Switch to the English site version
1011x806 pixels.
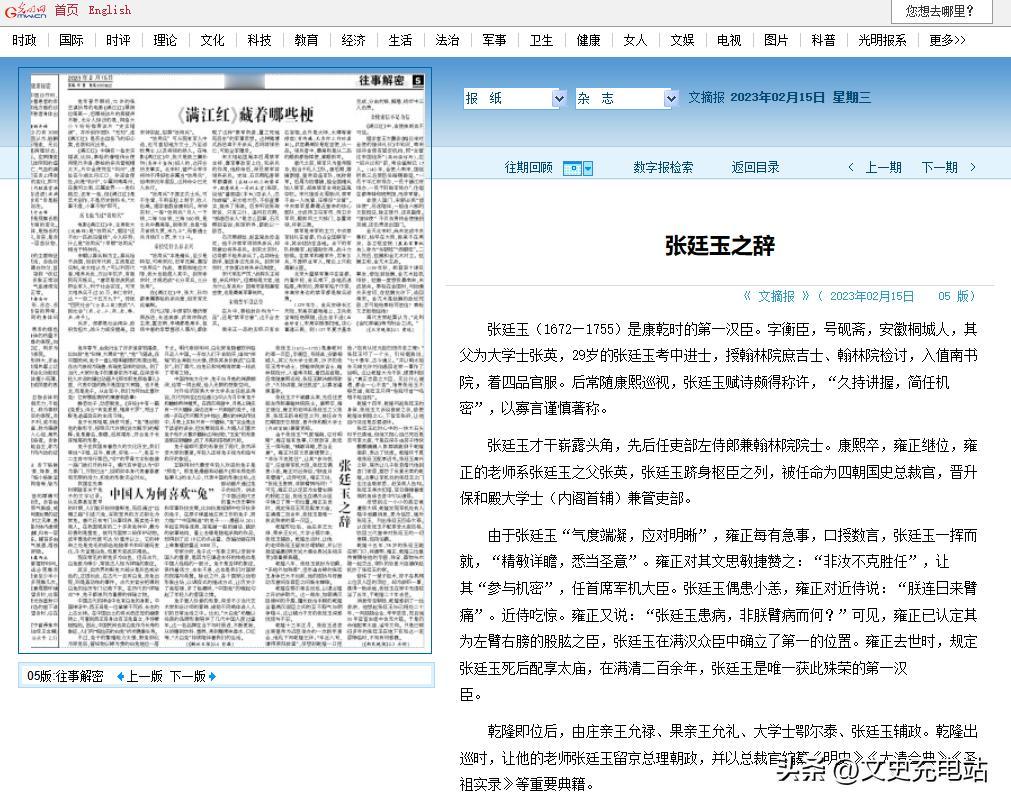pyautogui.click(x=110, y=10)
